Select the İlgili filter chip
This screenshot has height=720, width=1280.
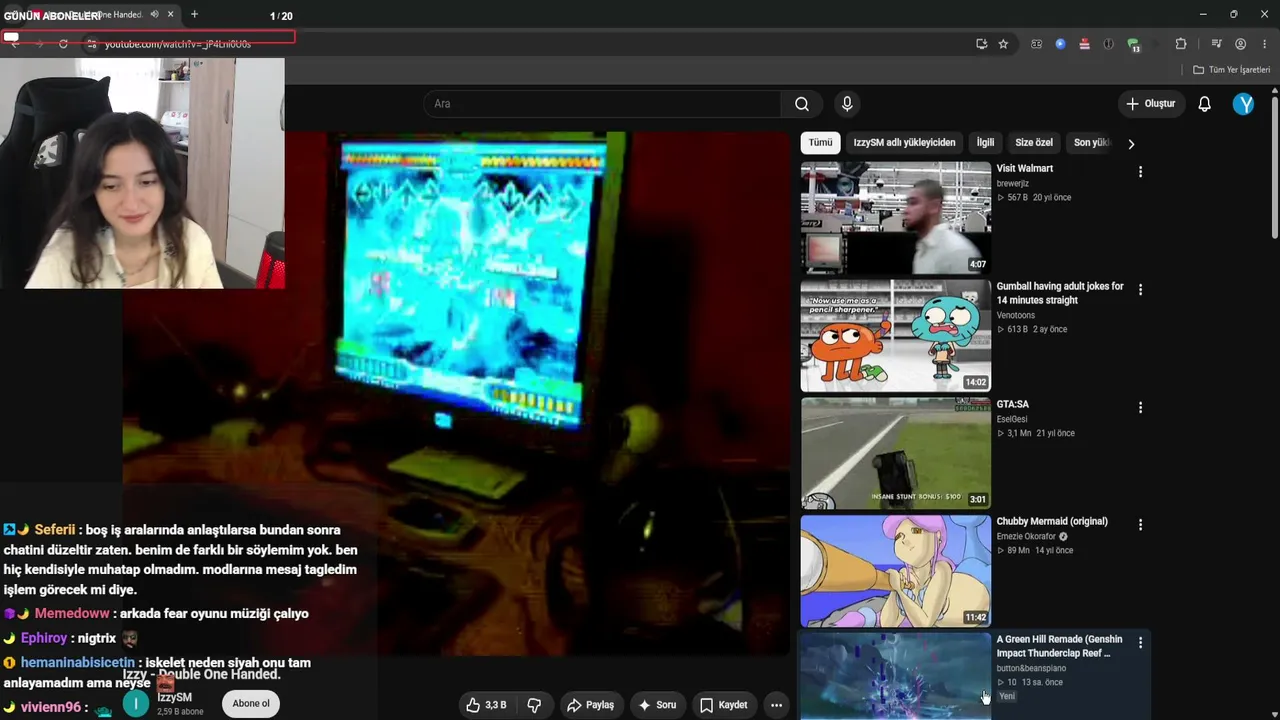tap(985, 143)
